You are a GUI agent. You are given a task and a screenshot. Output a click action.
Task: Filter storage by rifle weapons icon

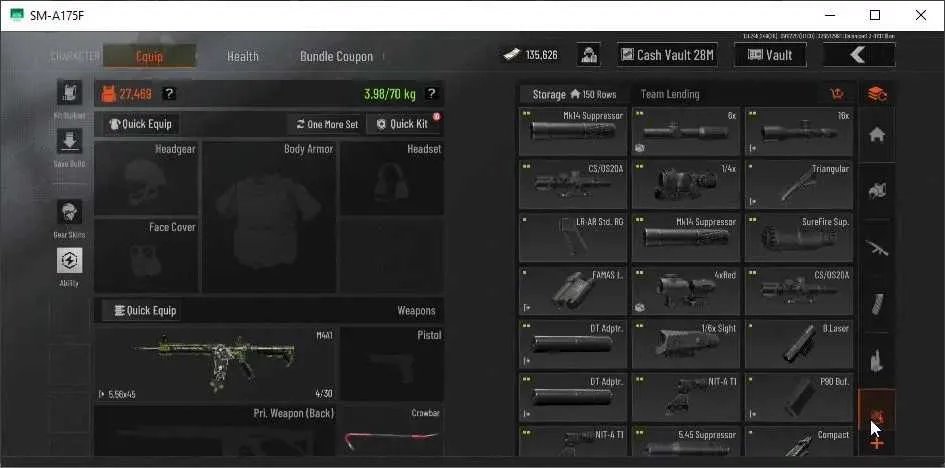point(877,247)
